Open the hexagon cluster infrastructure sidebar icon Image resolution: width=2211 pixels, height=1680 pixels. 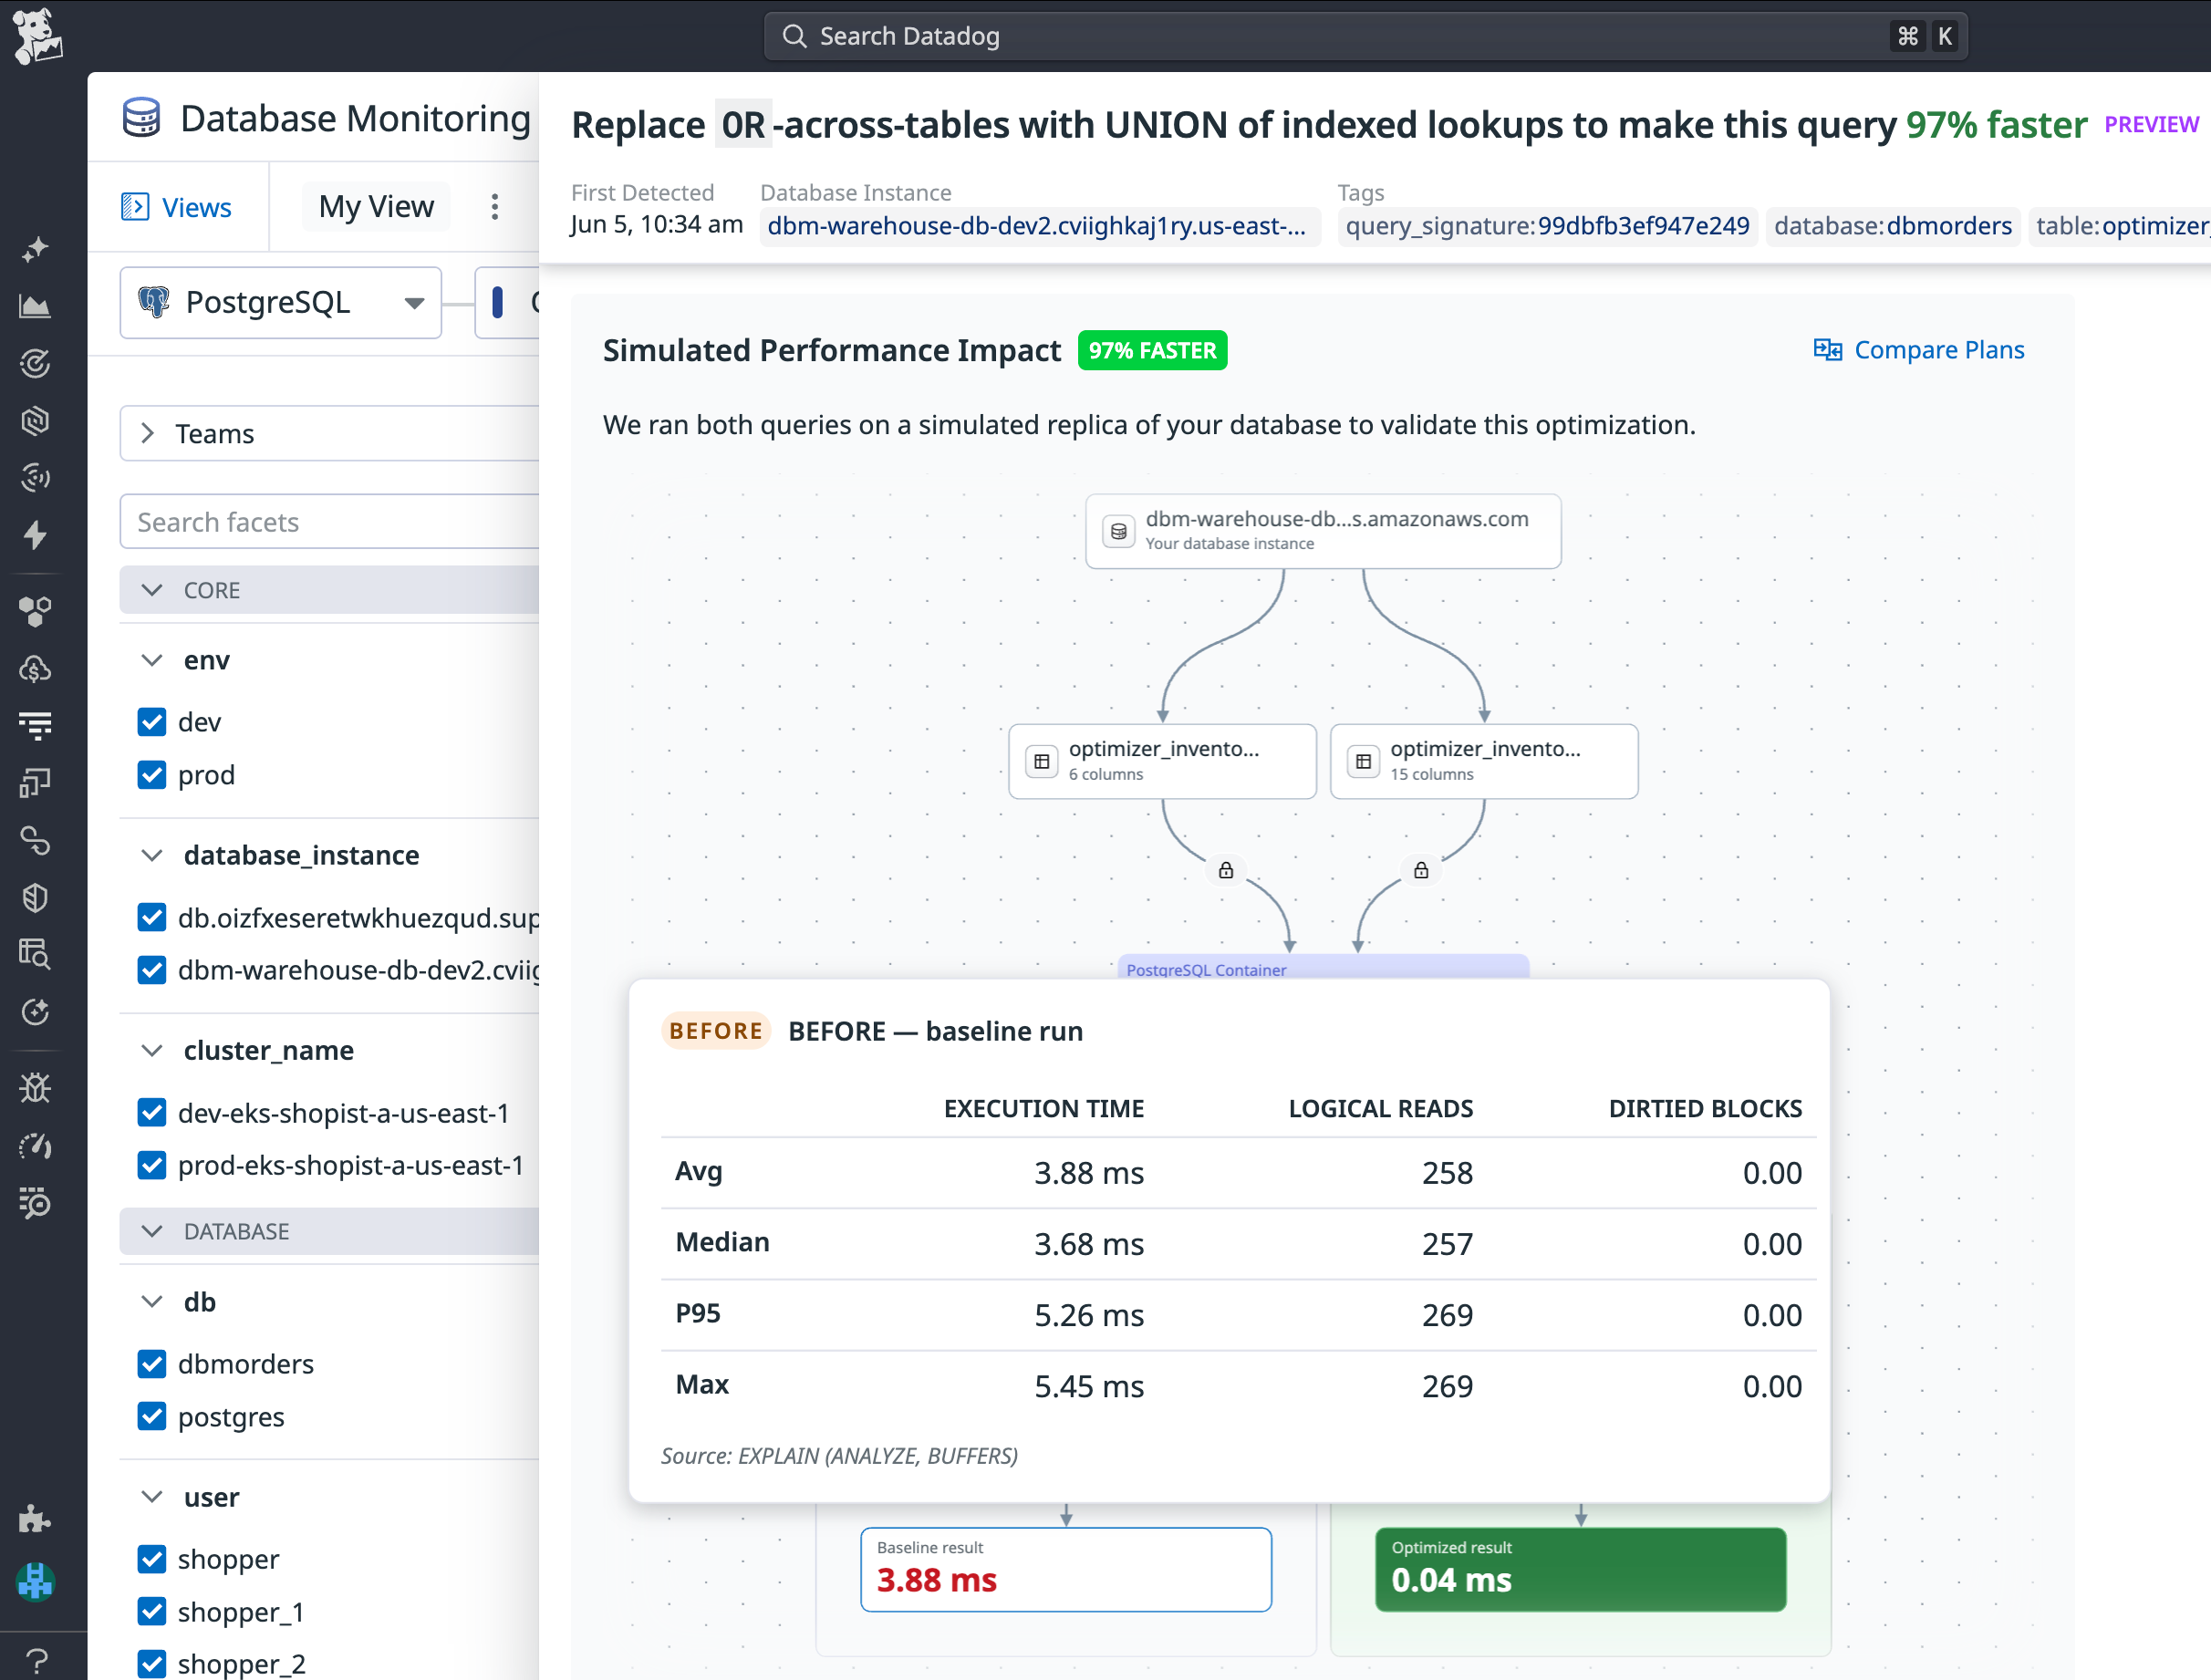point(36,611)
